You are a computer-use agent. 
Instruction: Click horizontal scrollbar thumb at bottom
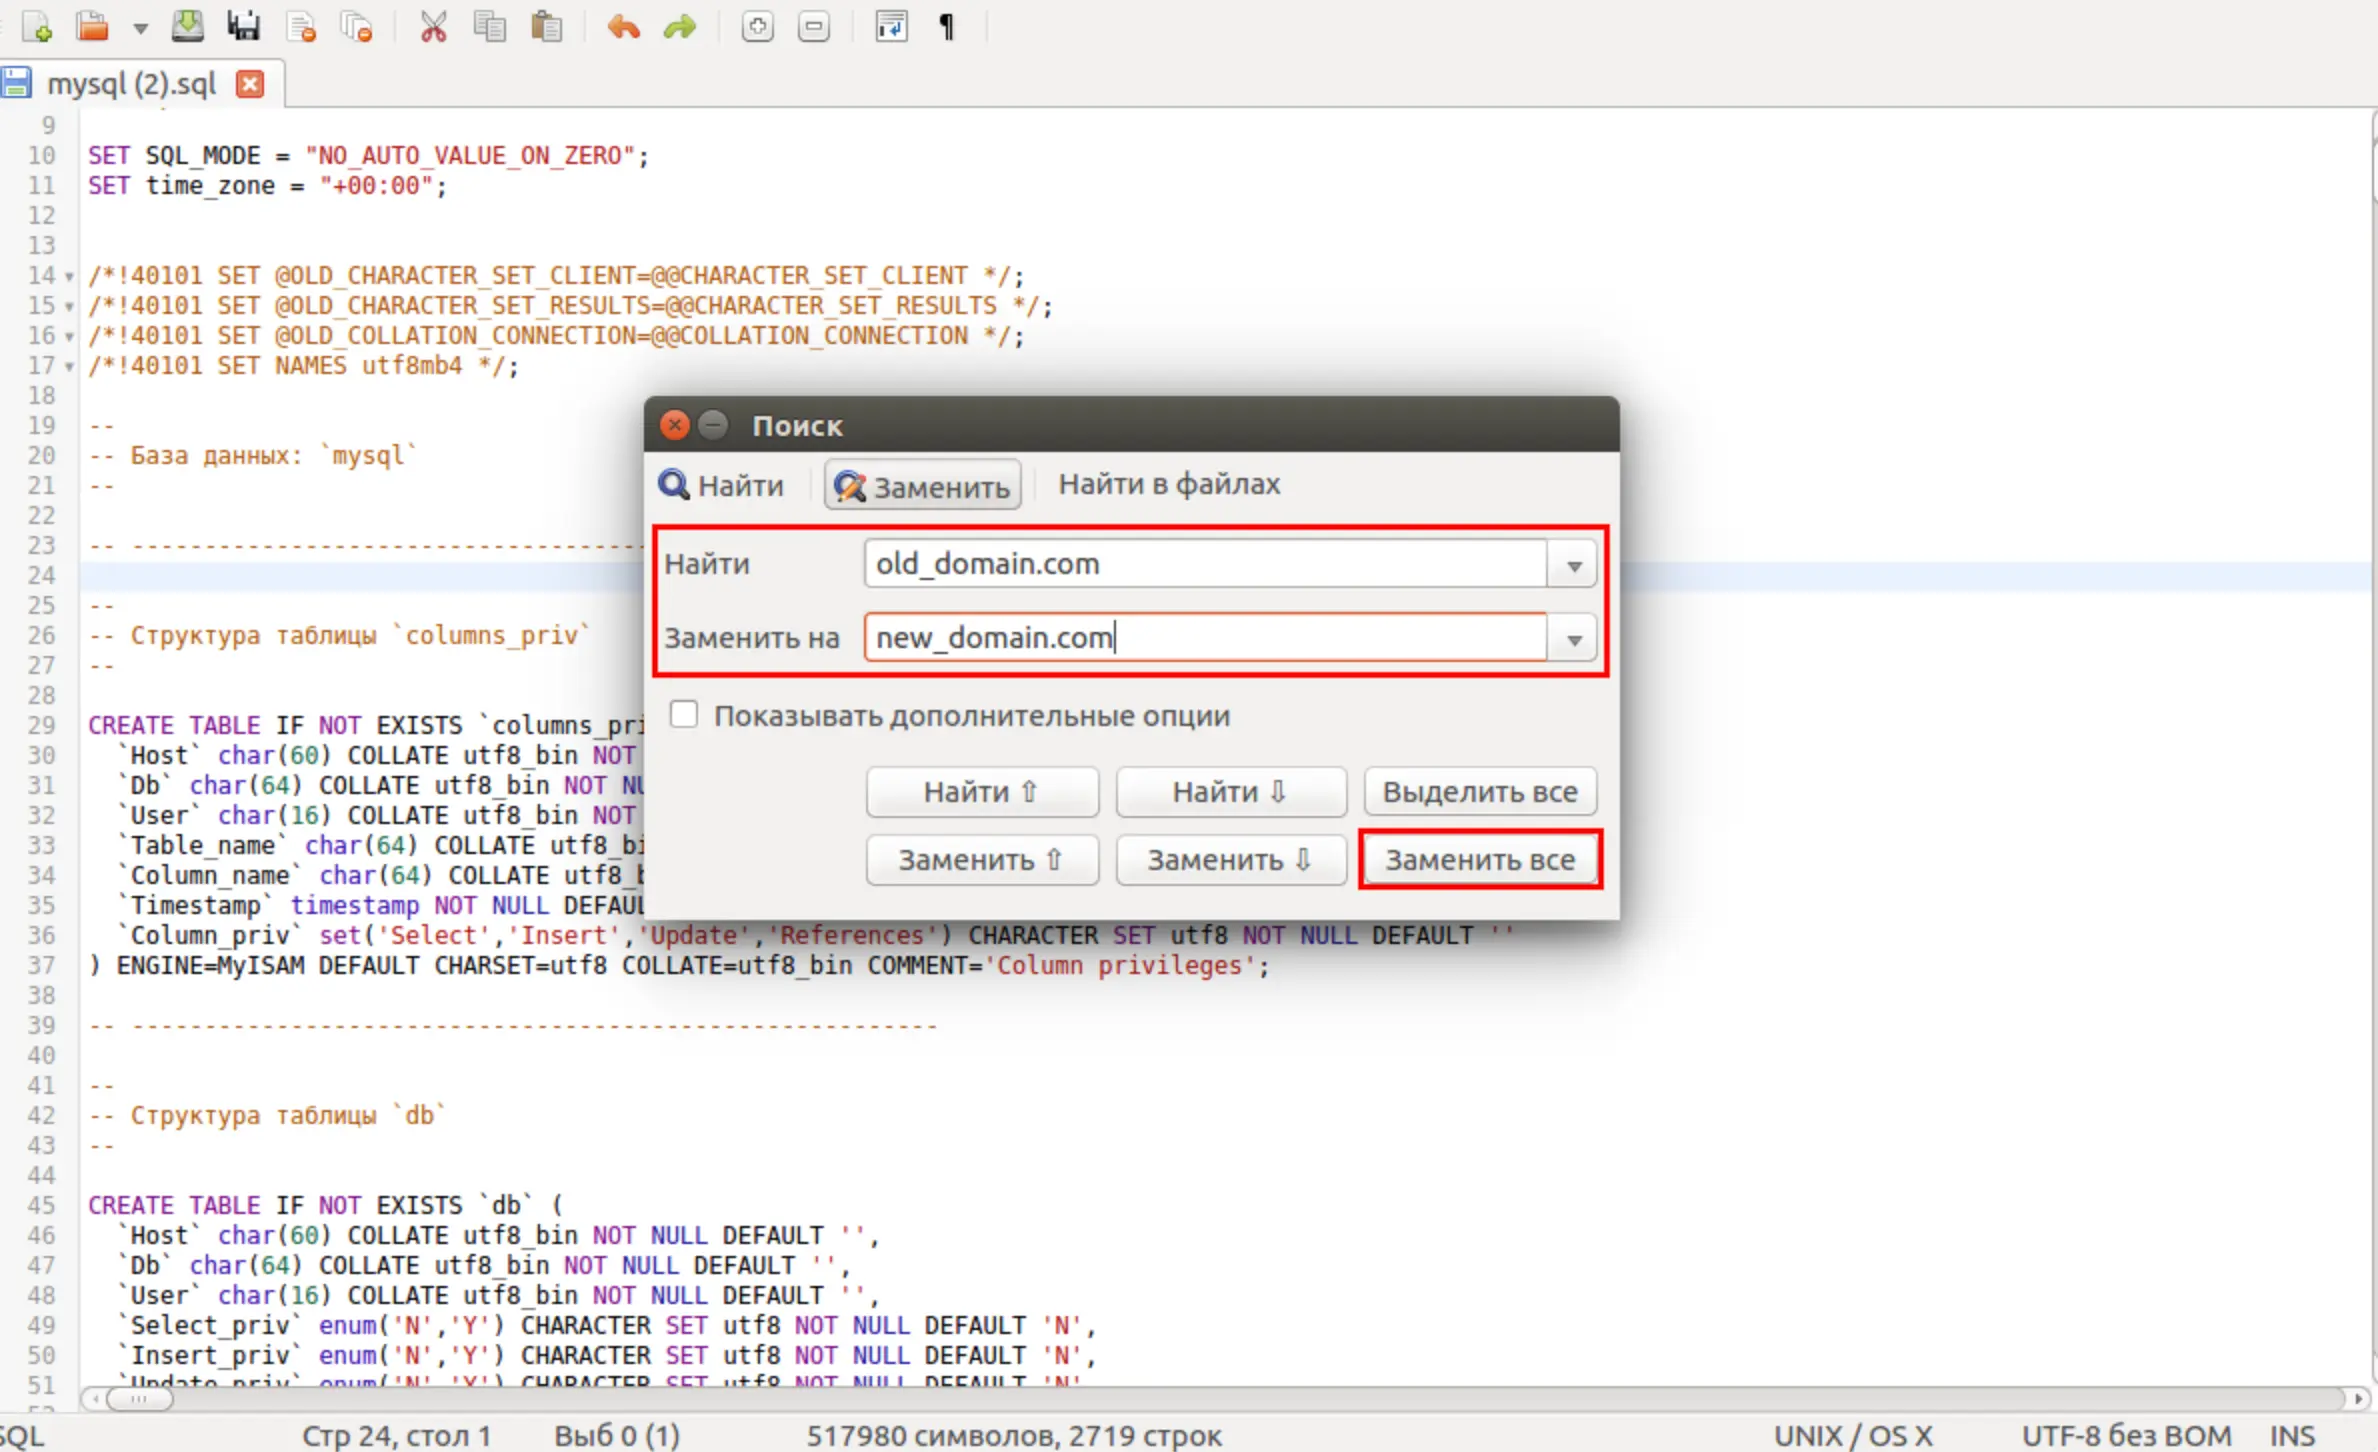coord(139,1399)
